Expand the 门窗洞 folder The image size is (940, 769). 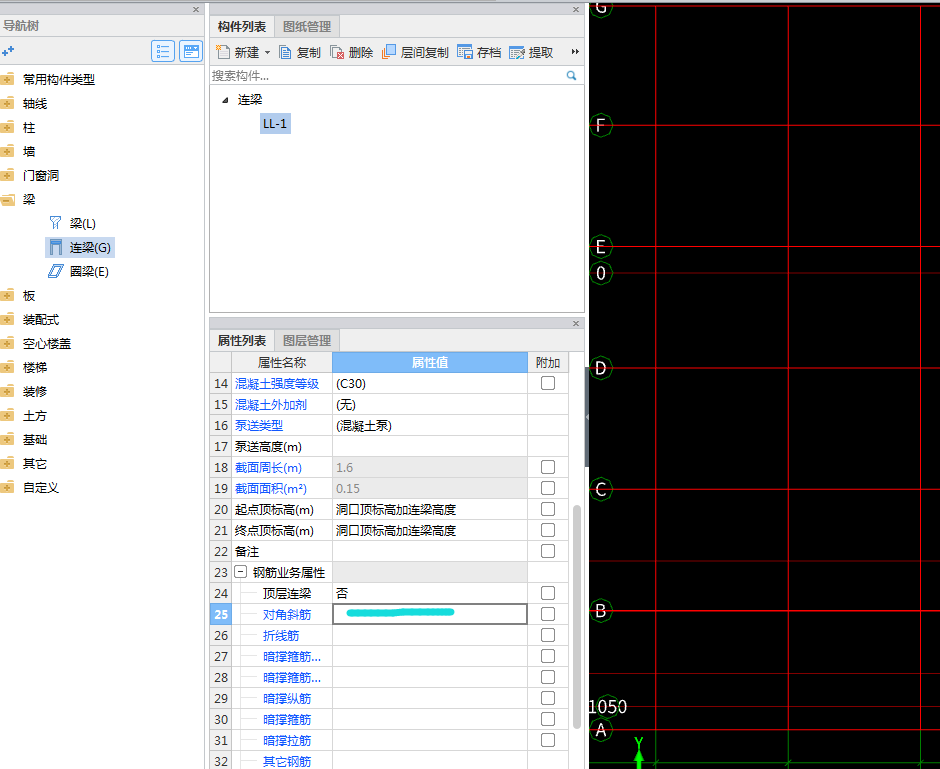[x=7, y=175]
